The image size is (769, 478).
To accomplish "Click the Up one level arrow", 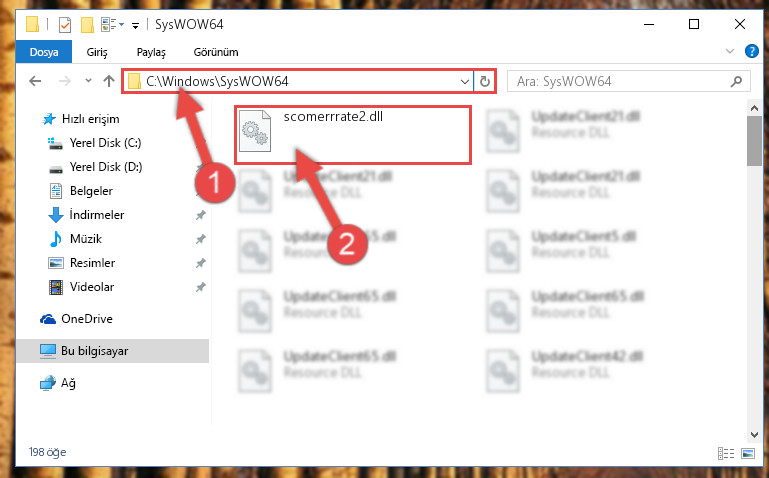I will 109,81.
